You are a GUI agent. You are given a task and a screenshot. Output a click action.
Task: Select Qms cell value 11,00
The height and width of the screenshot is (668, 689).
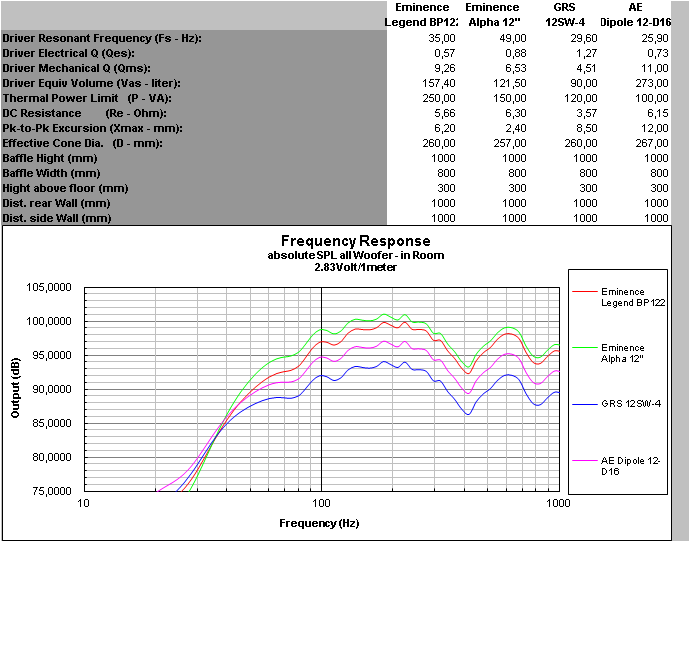[x=655, y=68]
